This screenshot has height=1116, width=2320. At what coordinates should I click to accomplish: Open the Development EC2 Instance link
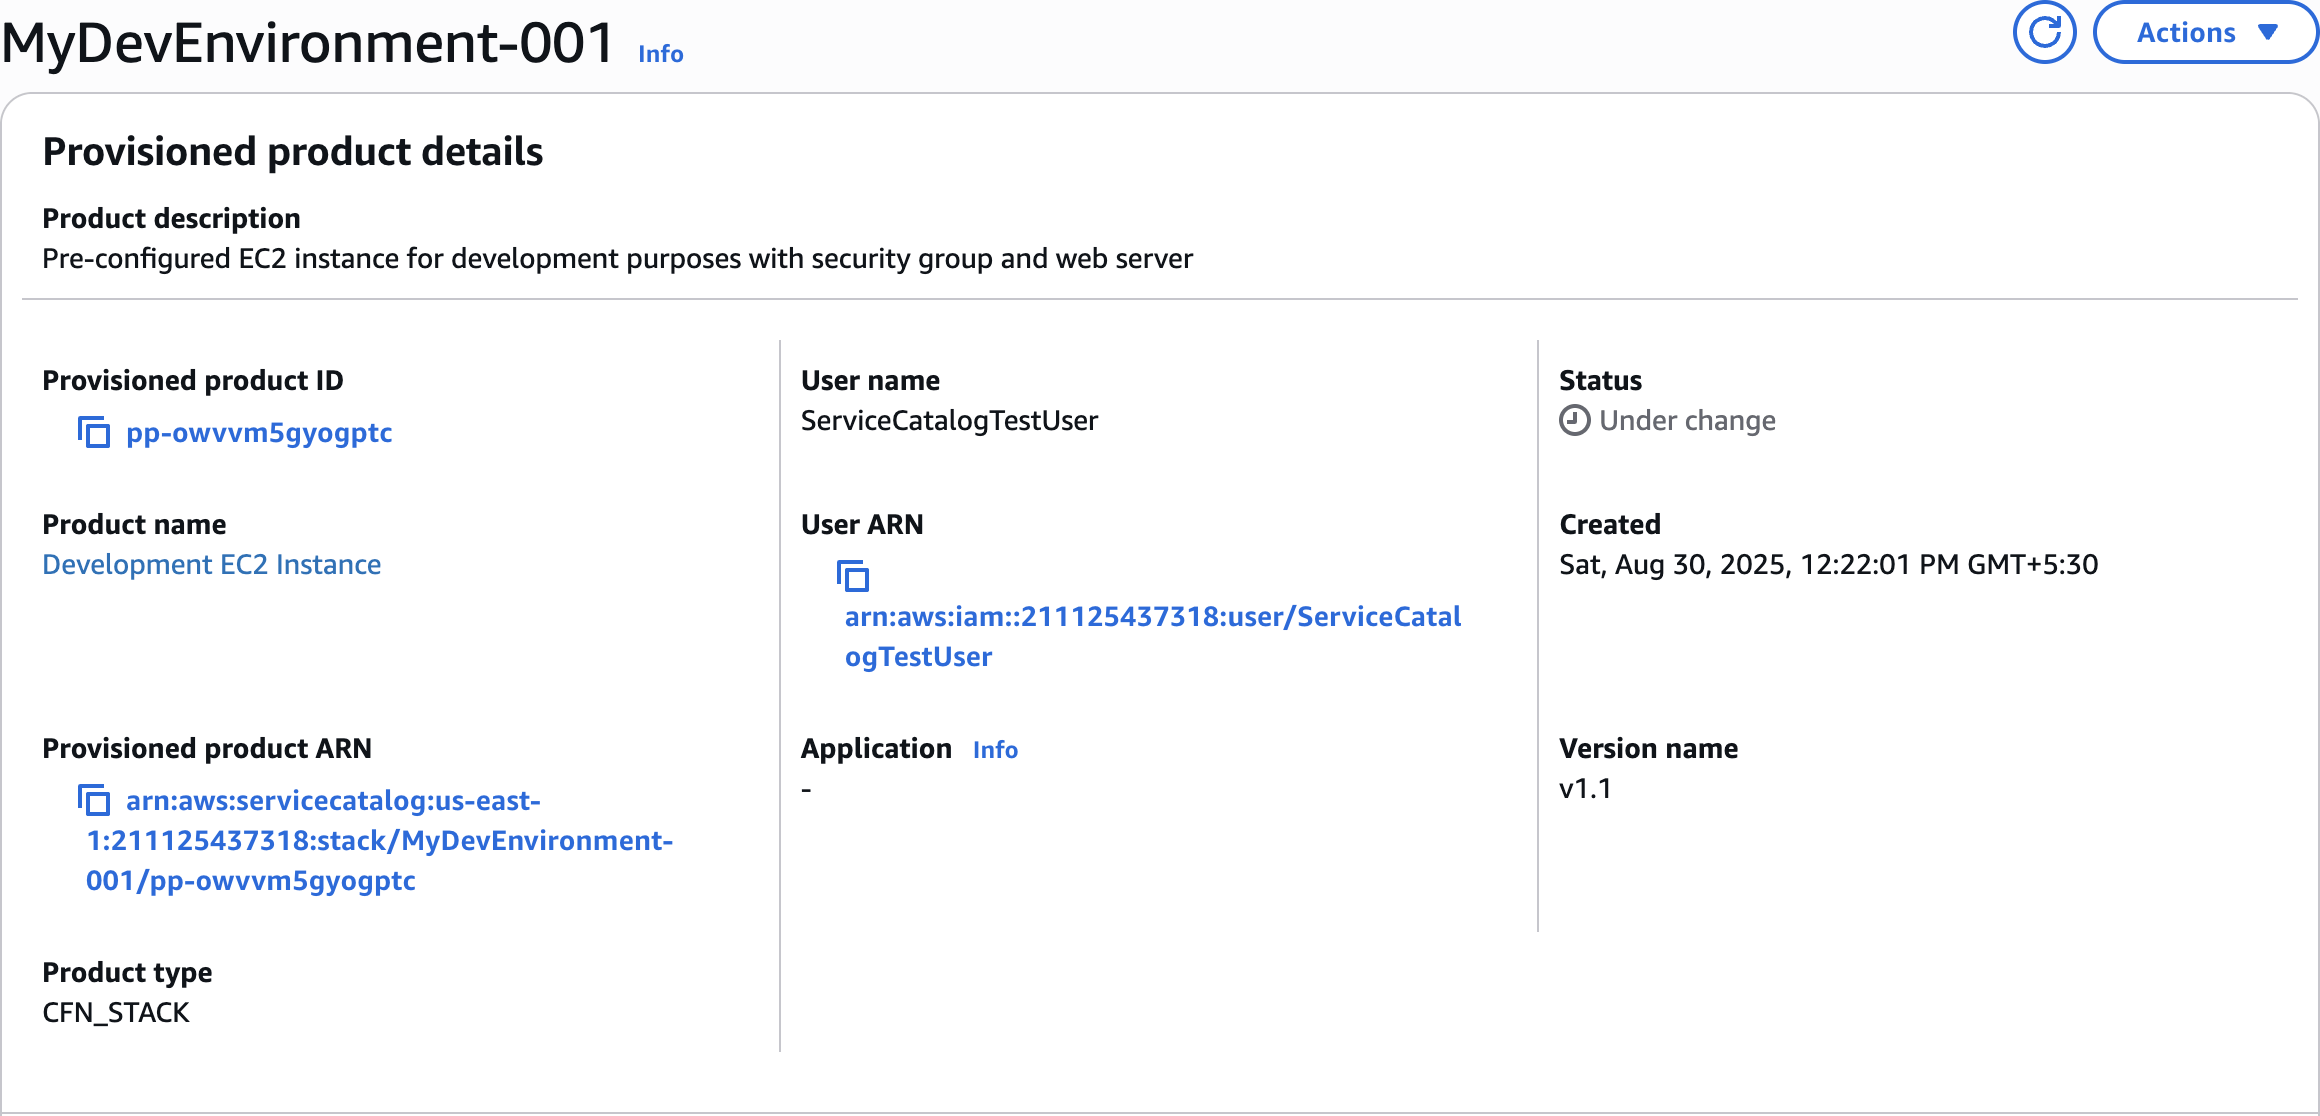click(x=211, y=565)
